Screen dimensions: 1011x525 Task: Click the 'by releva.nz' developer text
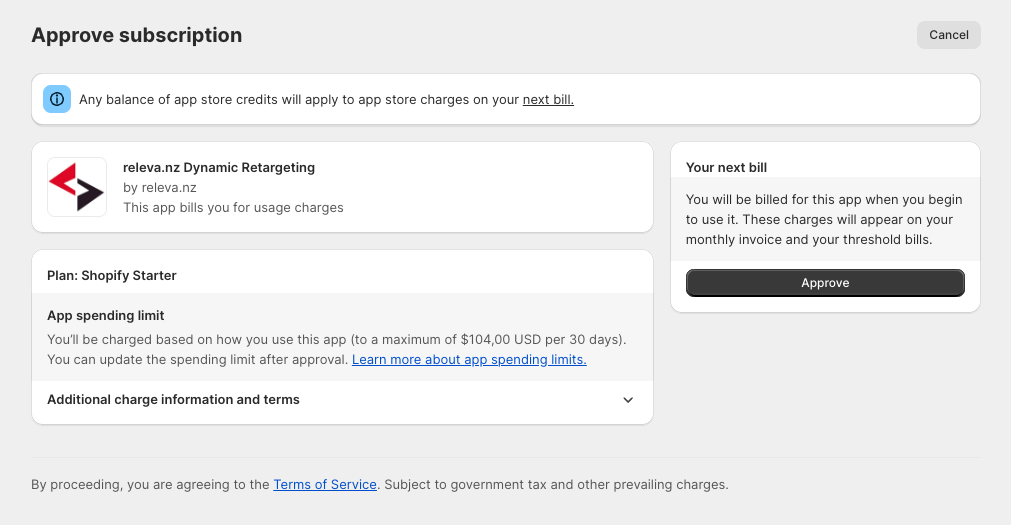[x=160, y=188]
